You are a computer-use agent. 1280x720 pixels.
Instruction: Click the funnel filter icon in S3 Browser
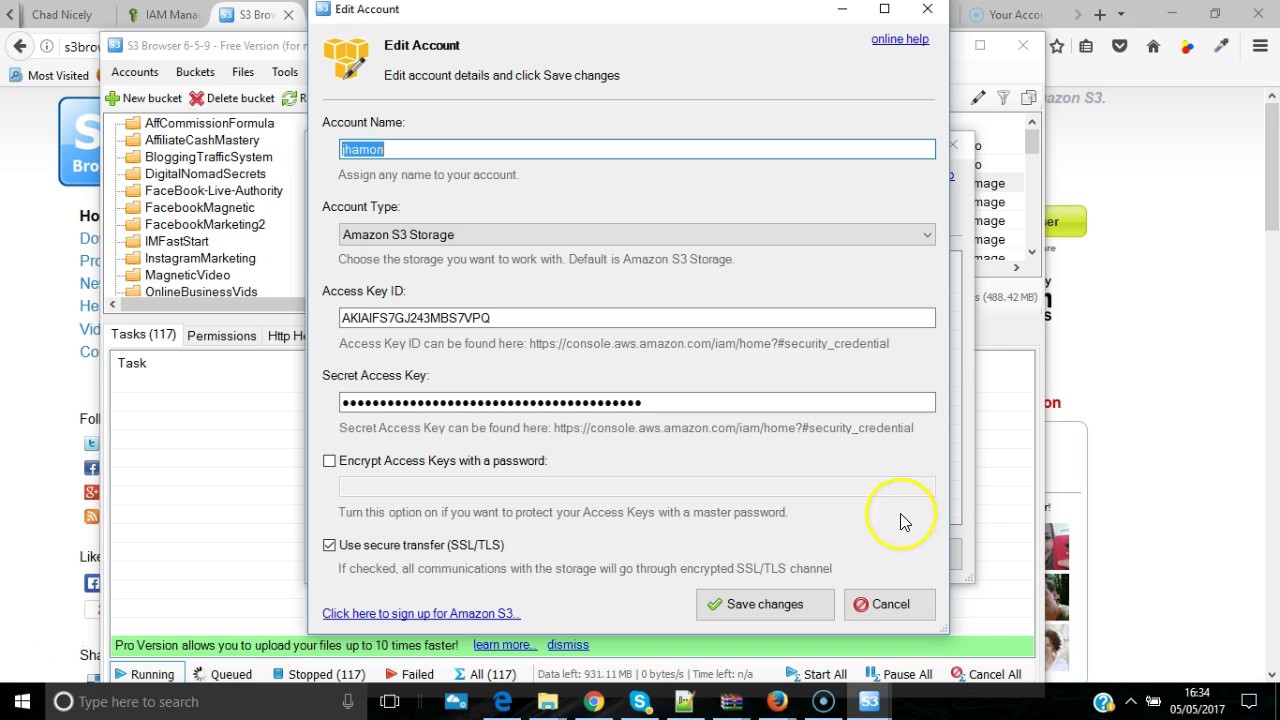point(1003,98)
